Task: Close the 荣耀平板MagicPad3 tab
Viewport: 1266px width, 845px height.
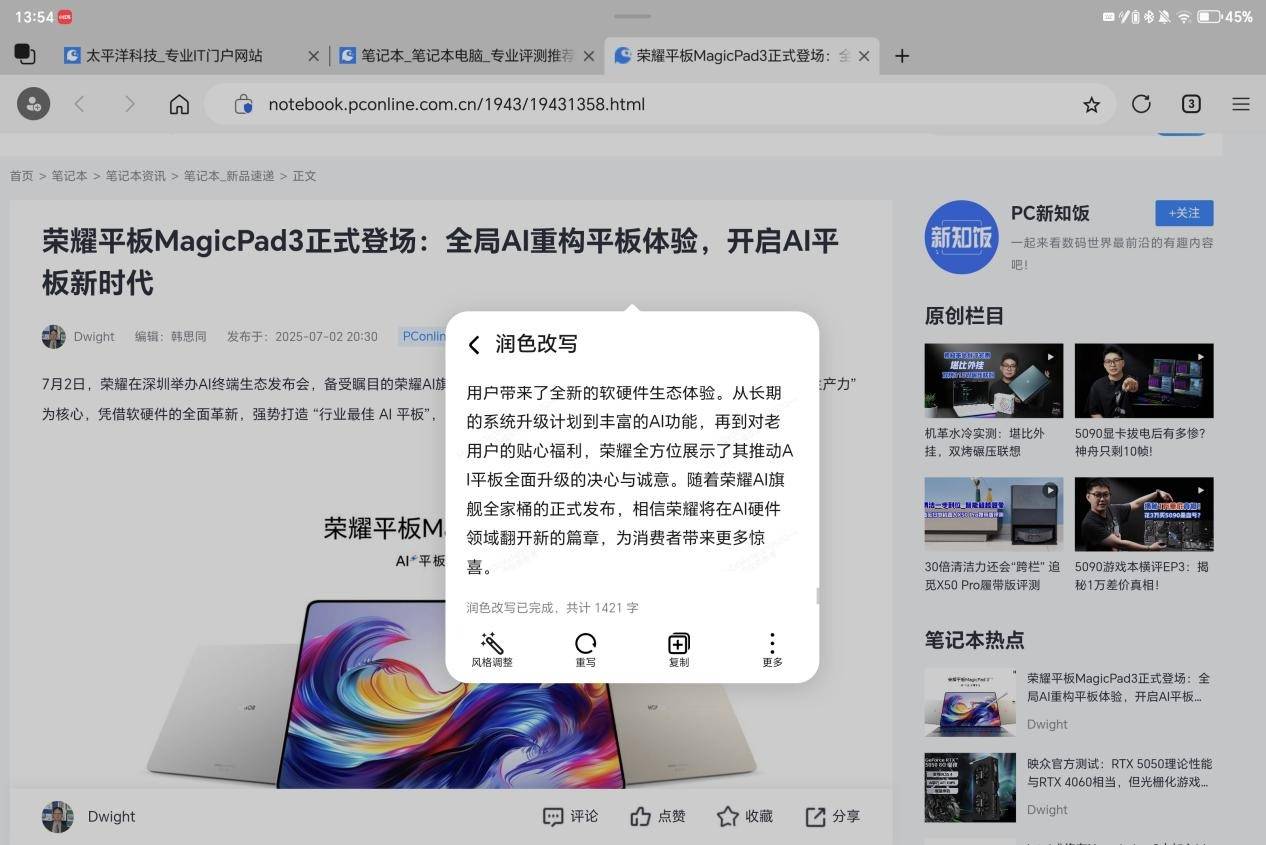Action: pos(864,56)
